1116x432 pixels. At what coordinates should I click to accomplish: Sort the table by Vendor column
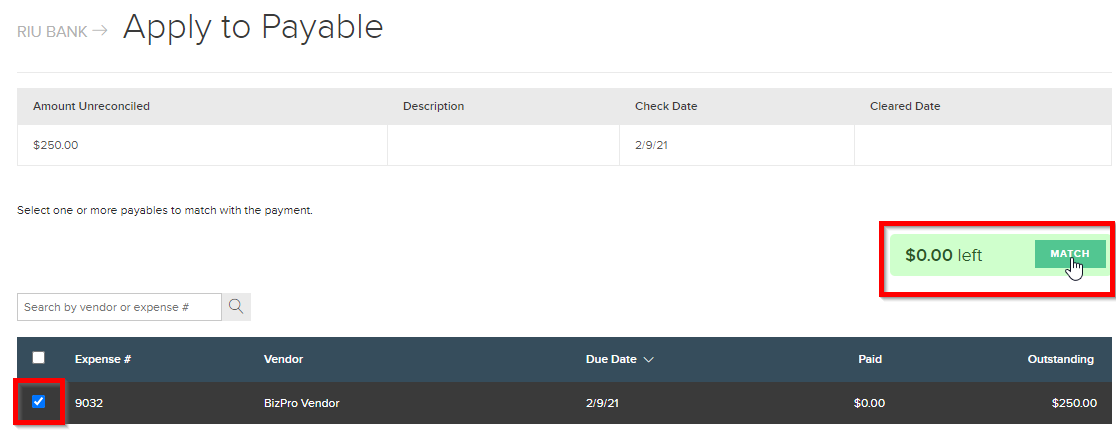[283, 359]
